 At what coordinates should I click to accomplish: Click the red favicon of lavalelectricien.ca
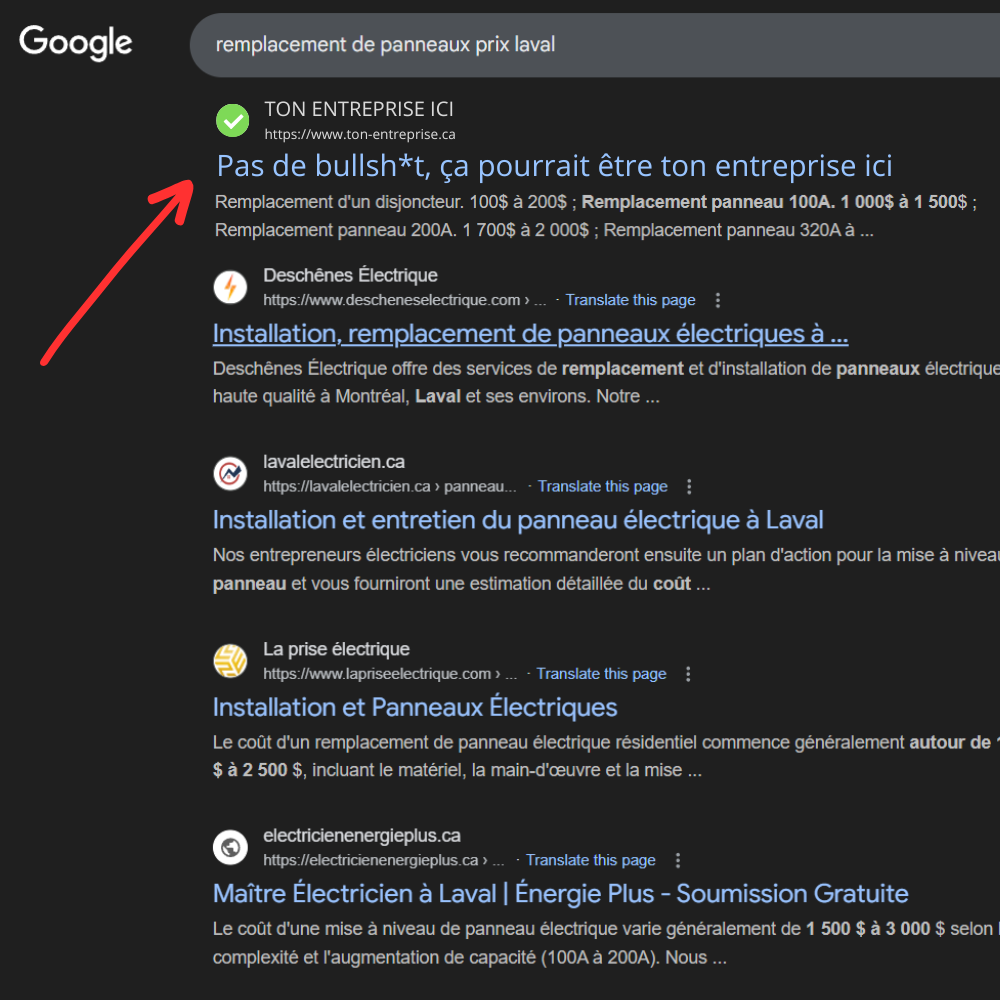230,473
